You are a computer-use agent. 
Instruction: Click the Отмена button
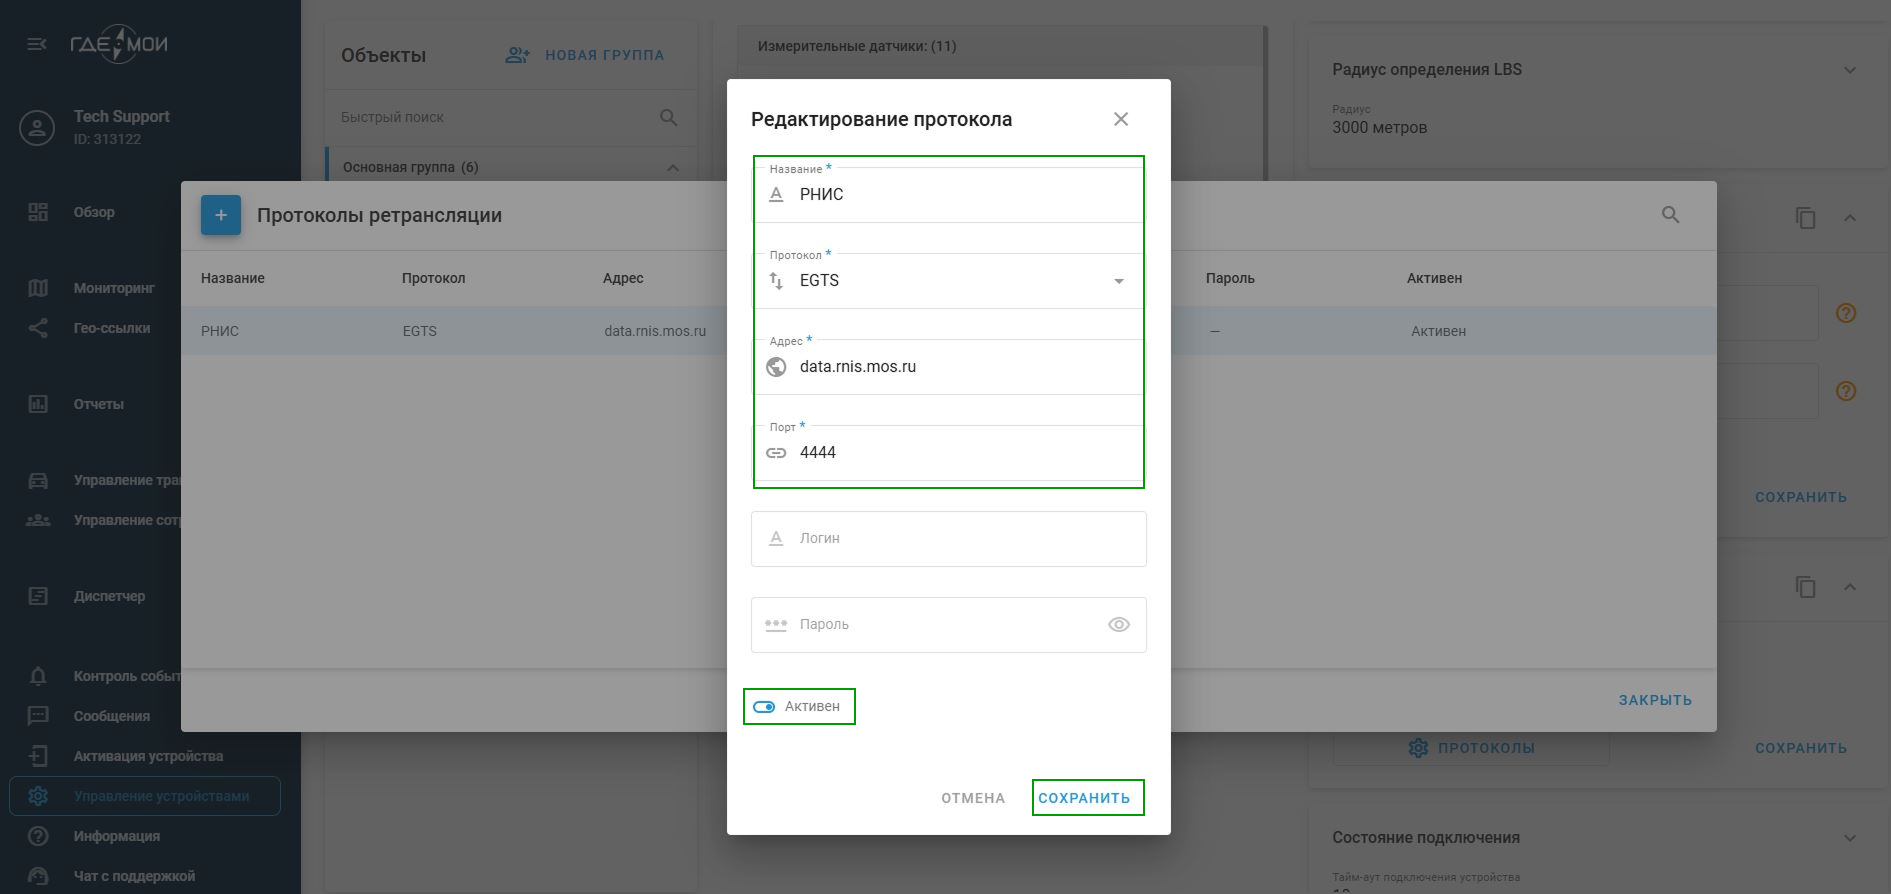click(x=972, y=798)
